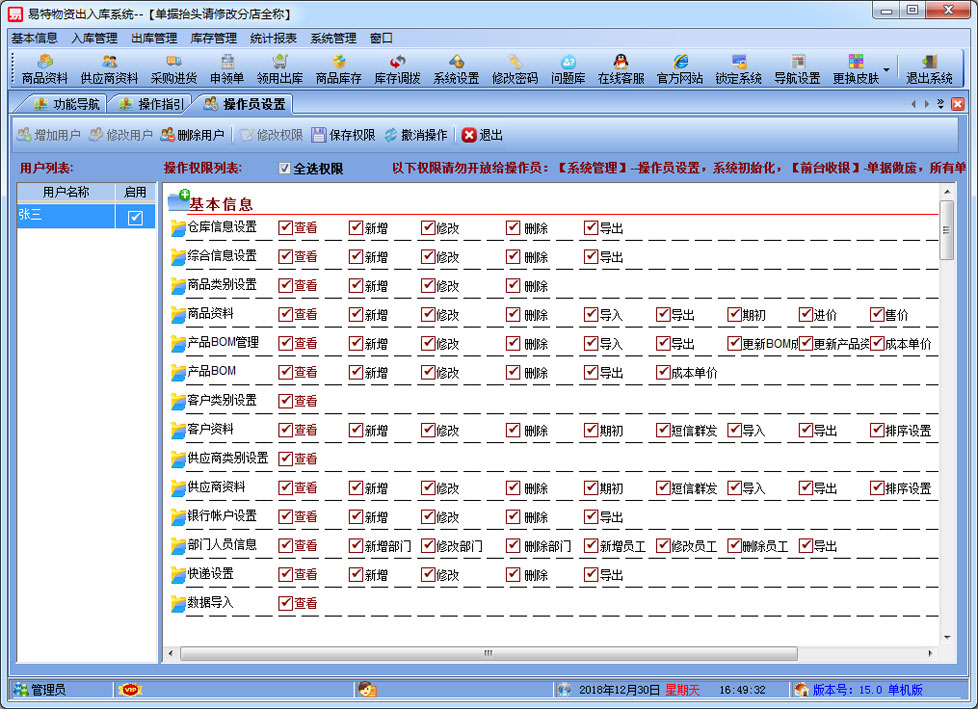Open 商品资料 toolbar icon
Image resolution: width=978 pixels, height=709 pixels.
click(45, 69)
